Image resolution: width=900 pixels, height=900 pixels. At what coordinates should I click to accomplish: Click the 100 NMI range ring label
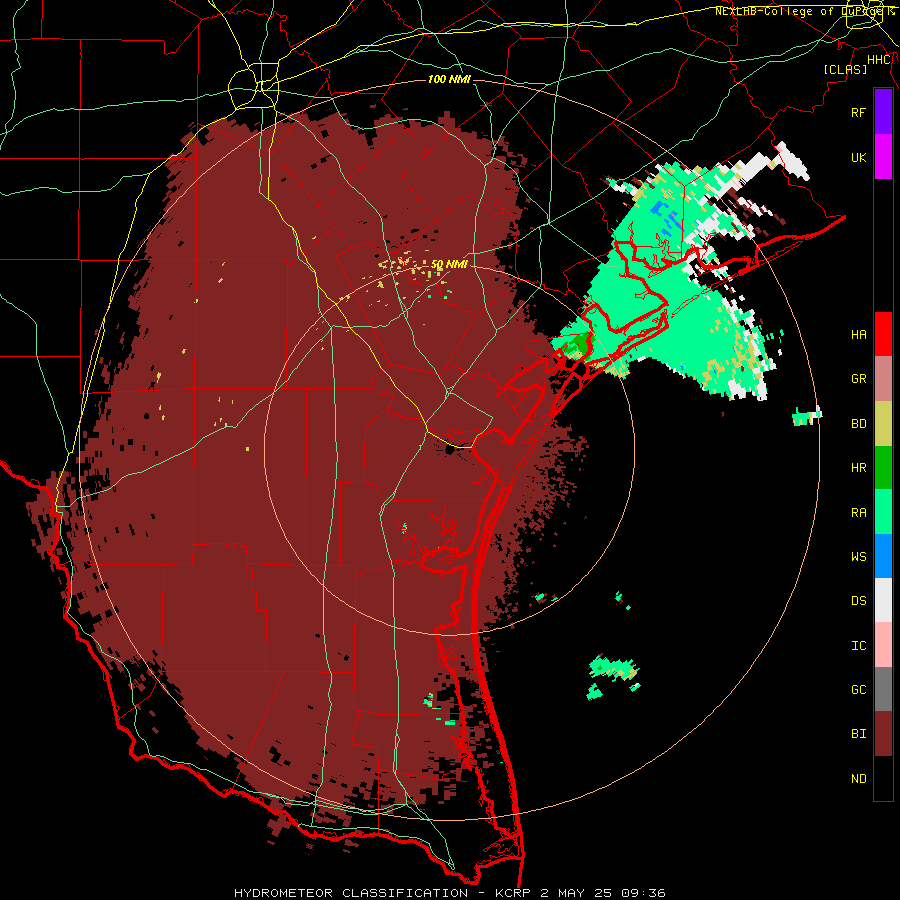pyautogui.click(x=449, y=79)
